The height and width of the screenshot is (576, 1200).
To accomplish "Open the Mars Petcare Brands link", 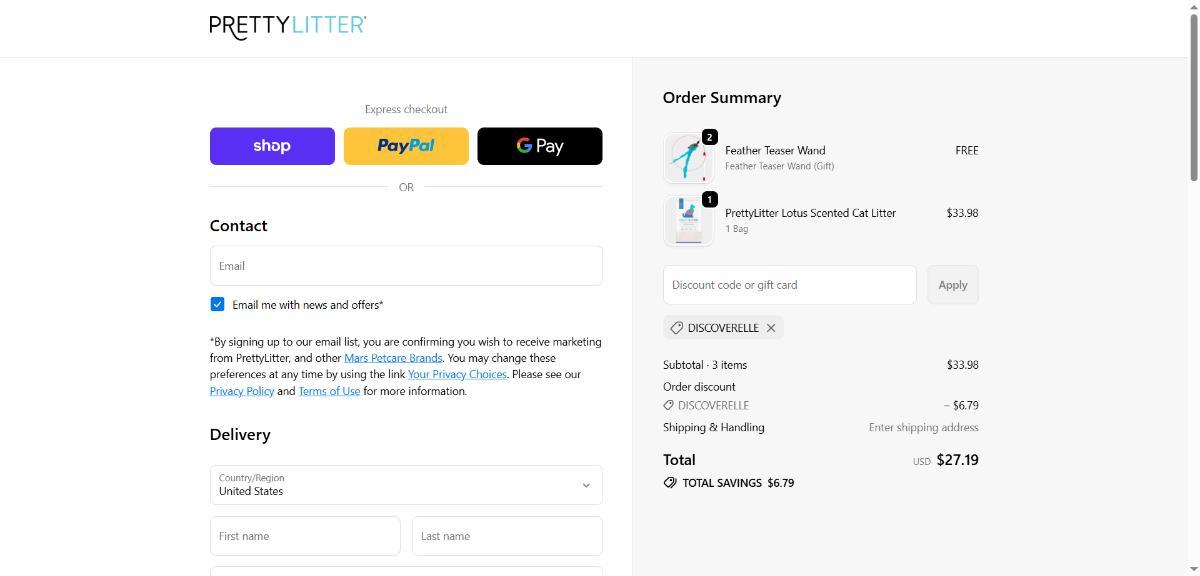I will pyautogui.click(x=393, y=358).
